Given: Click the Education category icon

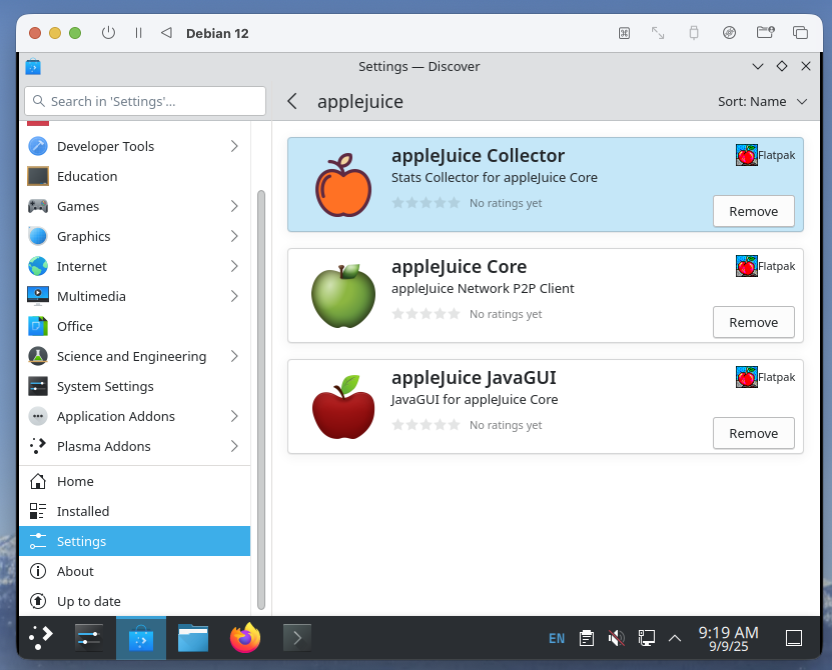Looking at the screenshot, I should coord(38,176).
